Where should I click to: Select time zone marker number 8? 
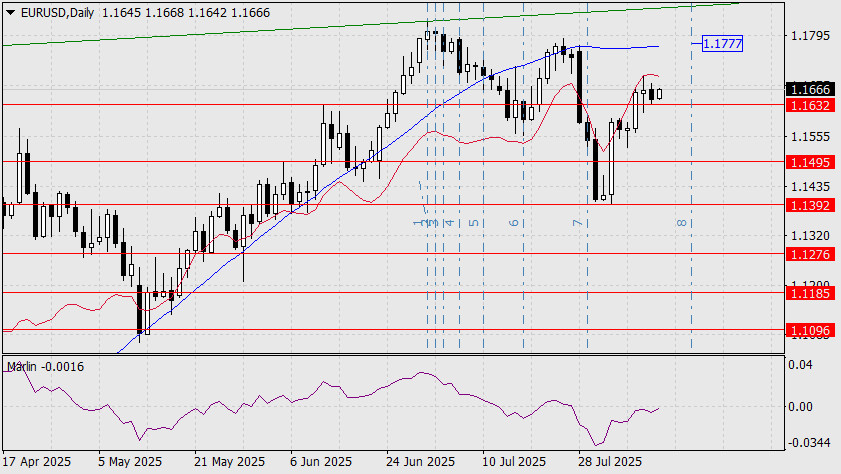click(x=682, y=223)
